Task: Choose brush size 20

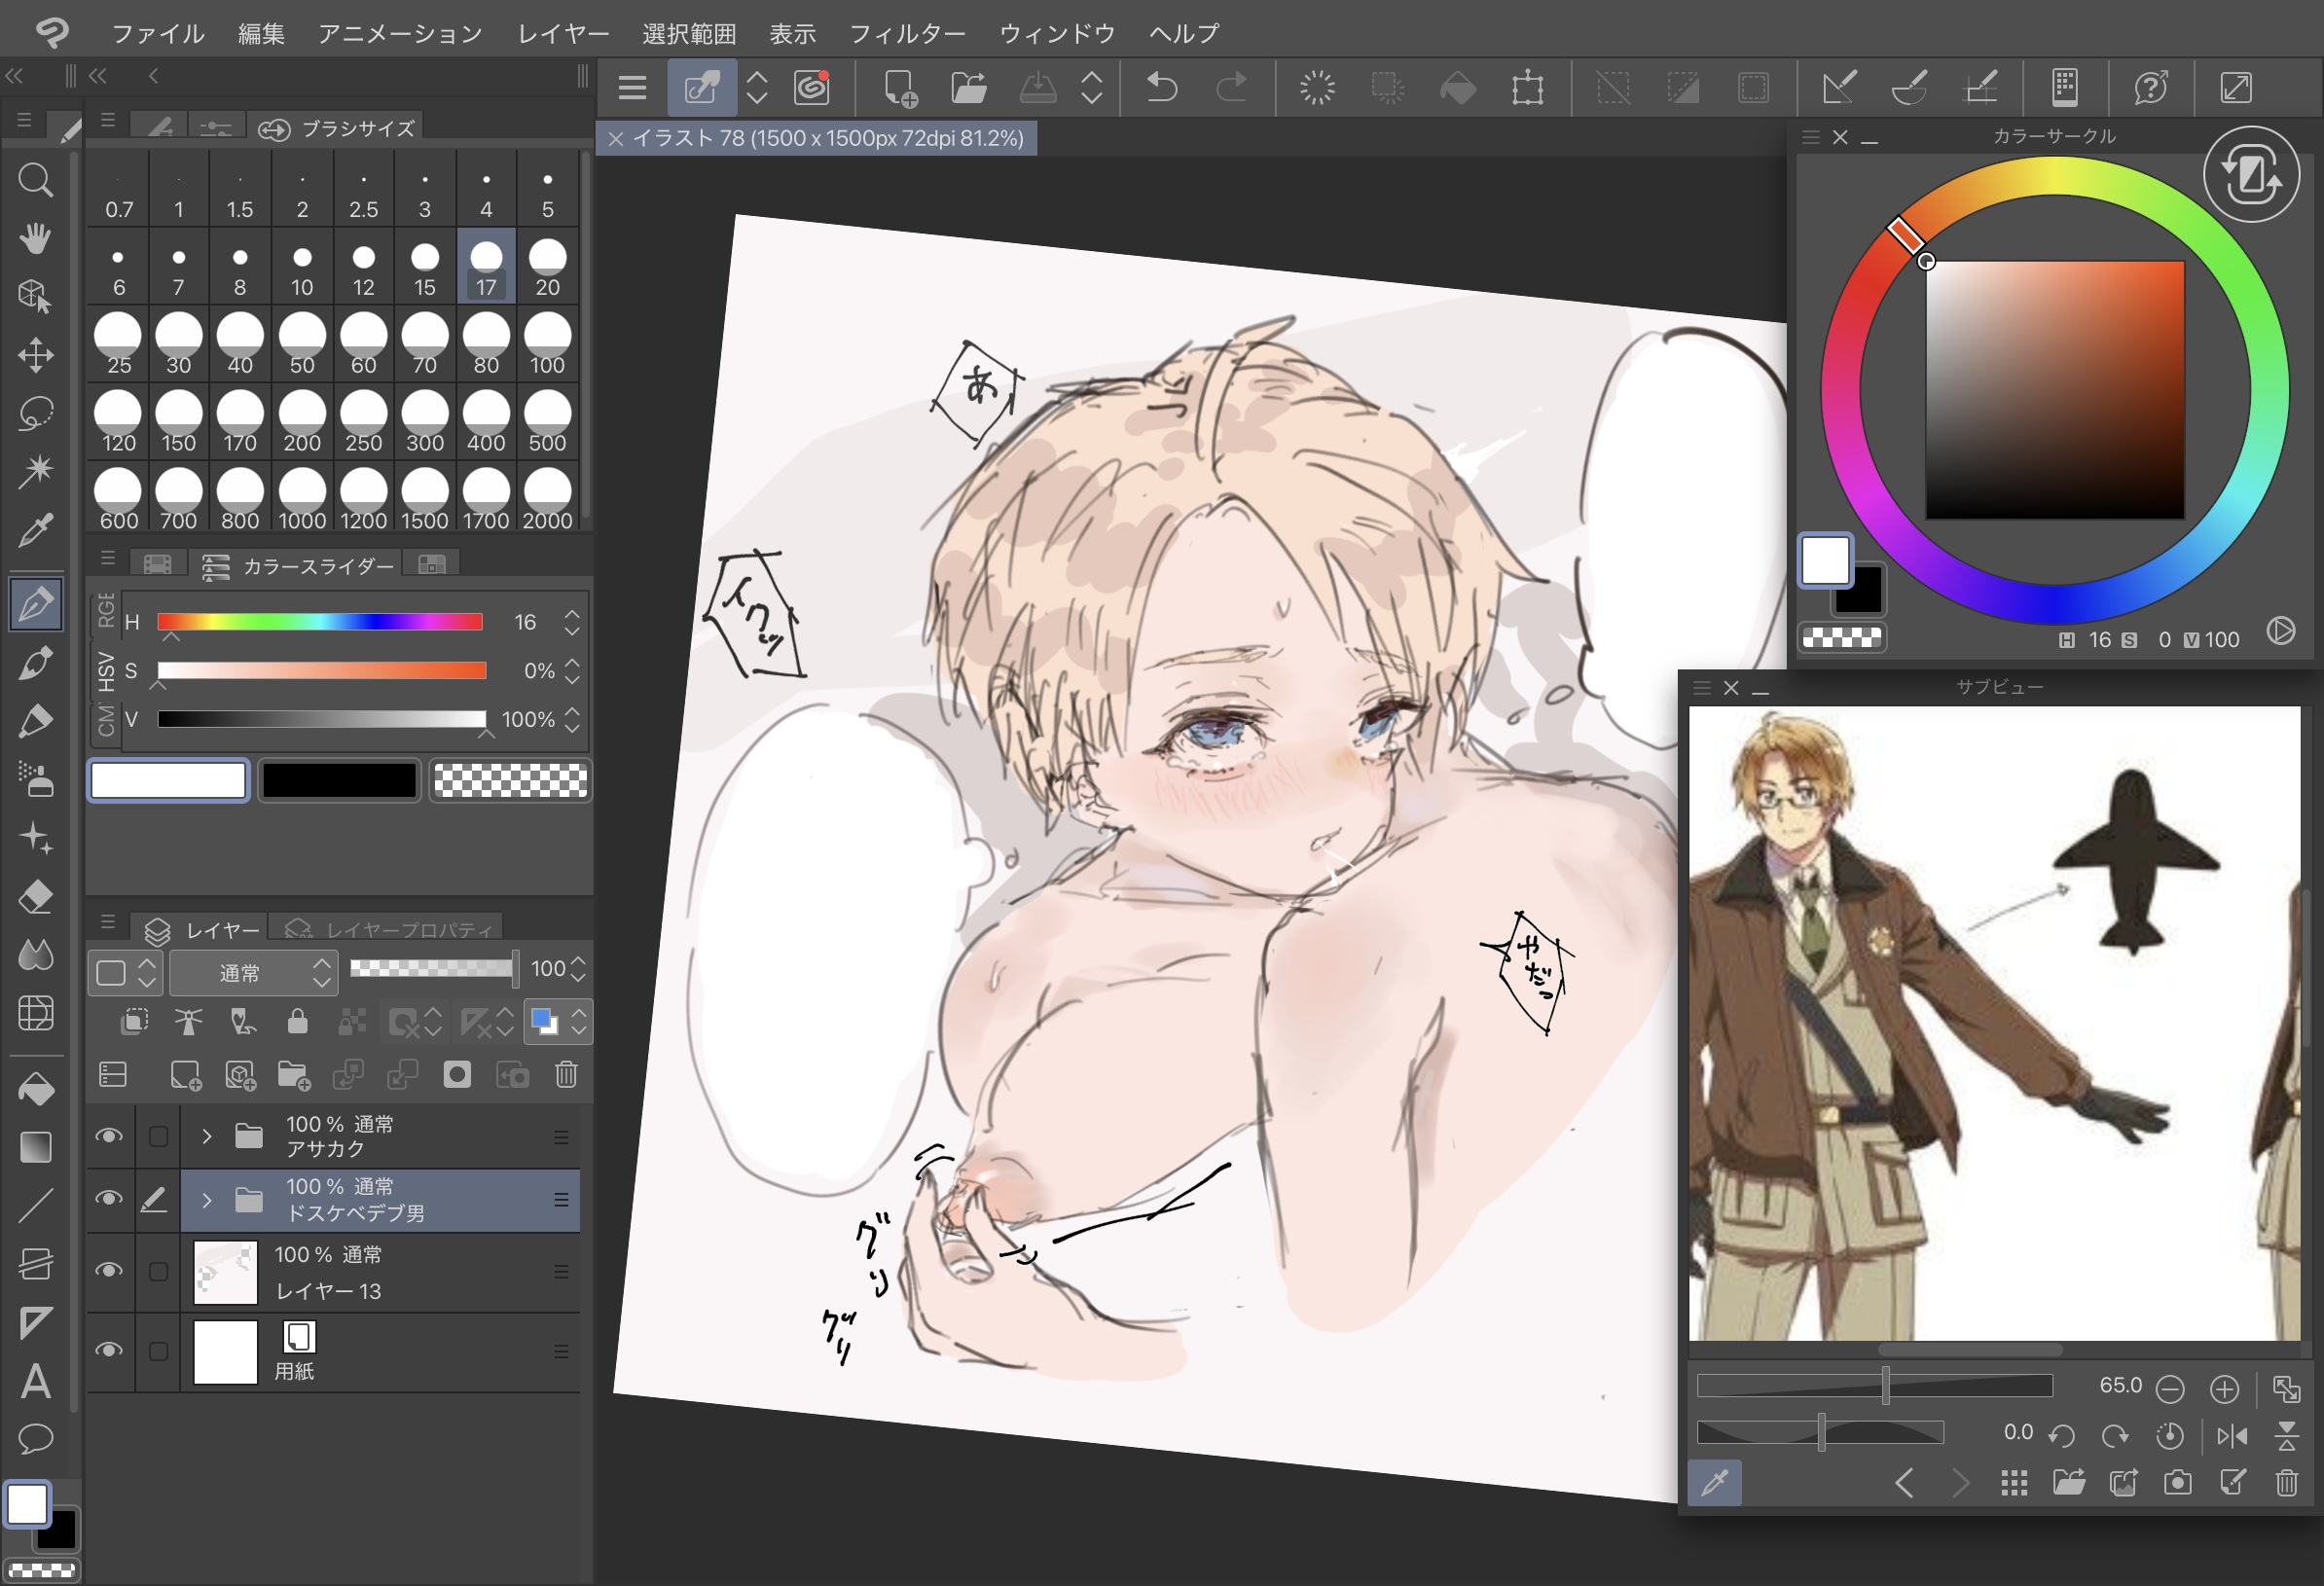Action: (547, 268)
